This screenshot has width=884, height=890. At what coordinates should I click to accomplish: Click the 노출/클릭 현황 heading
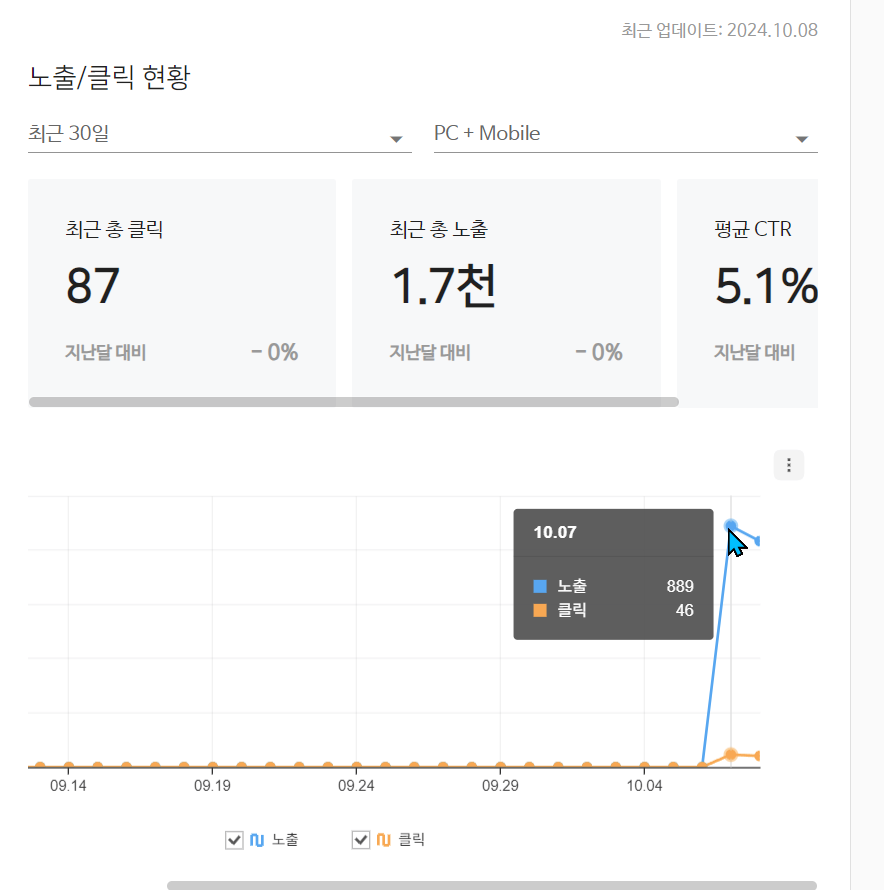pyautogui.click(x=109, y=77)
